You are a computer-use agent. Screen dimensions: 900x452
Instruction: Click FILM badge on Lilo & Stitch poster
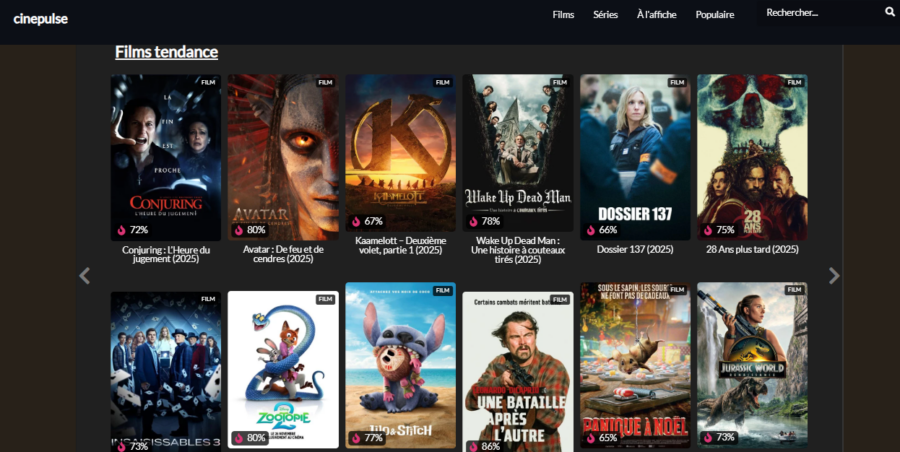click(443, 291)
